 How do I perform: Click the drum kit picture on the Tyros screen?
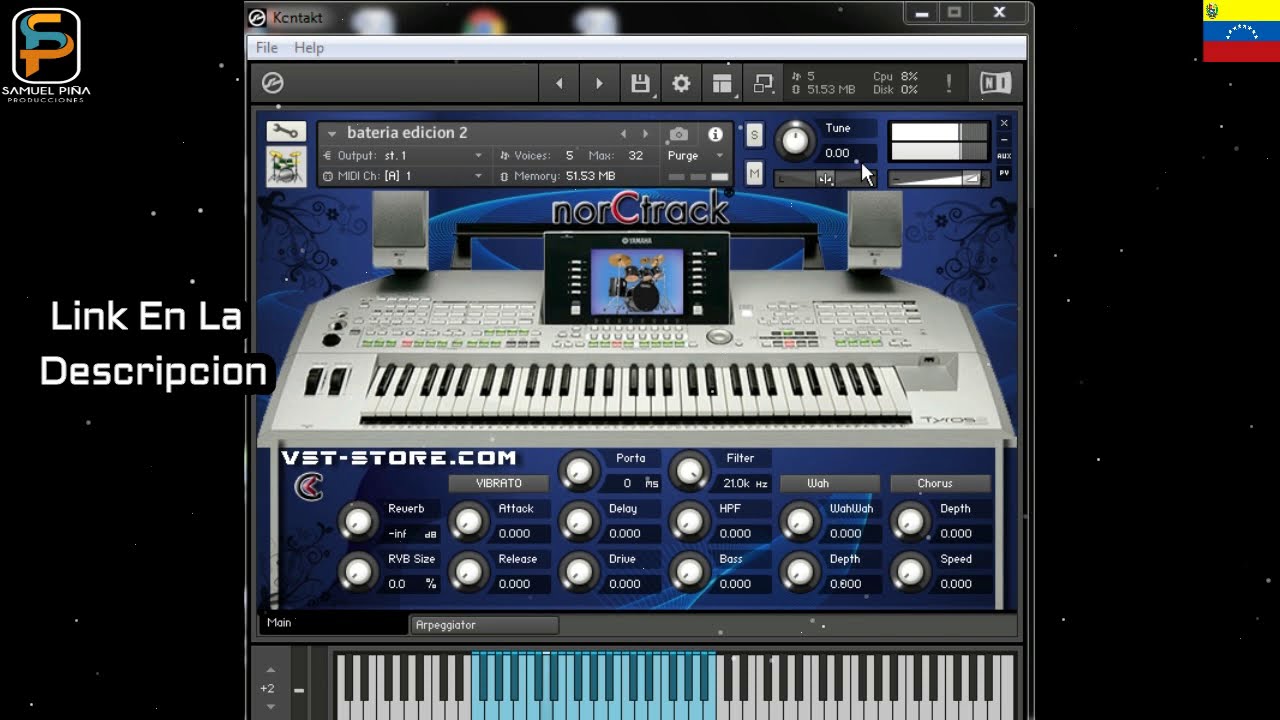pyautogui.click(x=636, y=281)
